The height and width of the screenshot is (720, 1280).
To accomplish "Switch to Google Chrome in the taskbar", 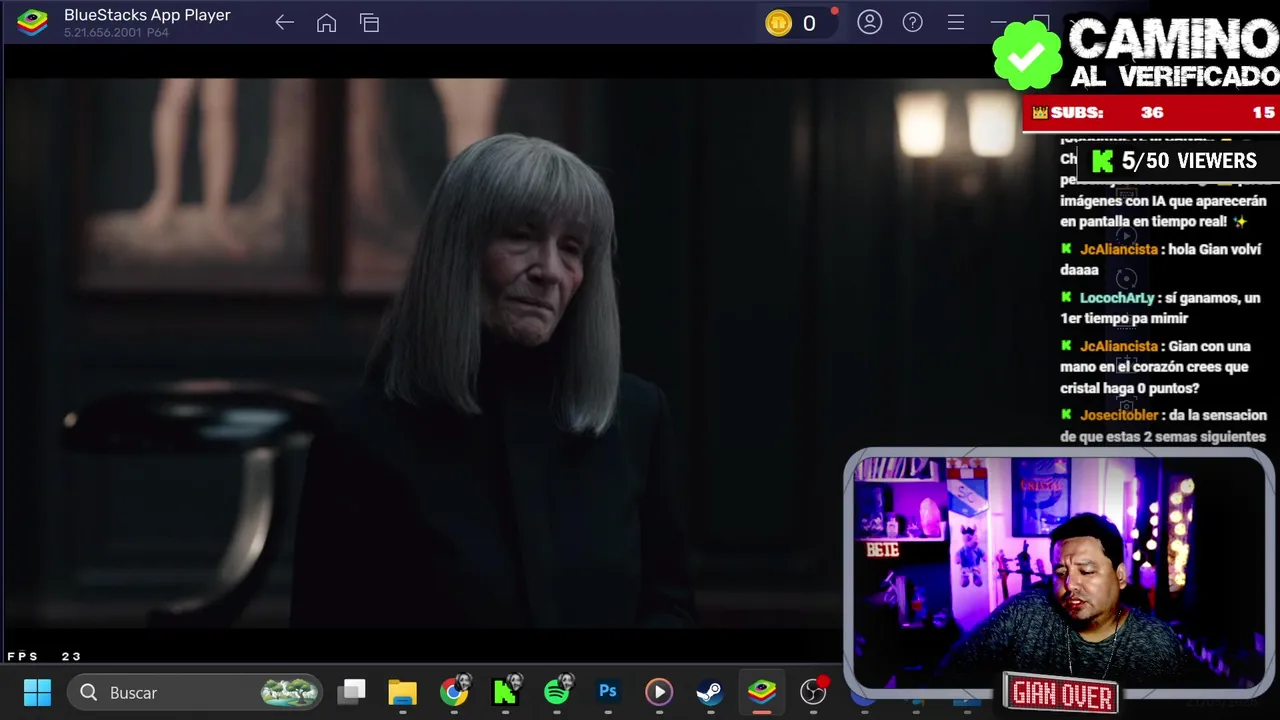I will (x=454, y=692).
